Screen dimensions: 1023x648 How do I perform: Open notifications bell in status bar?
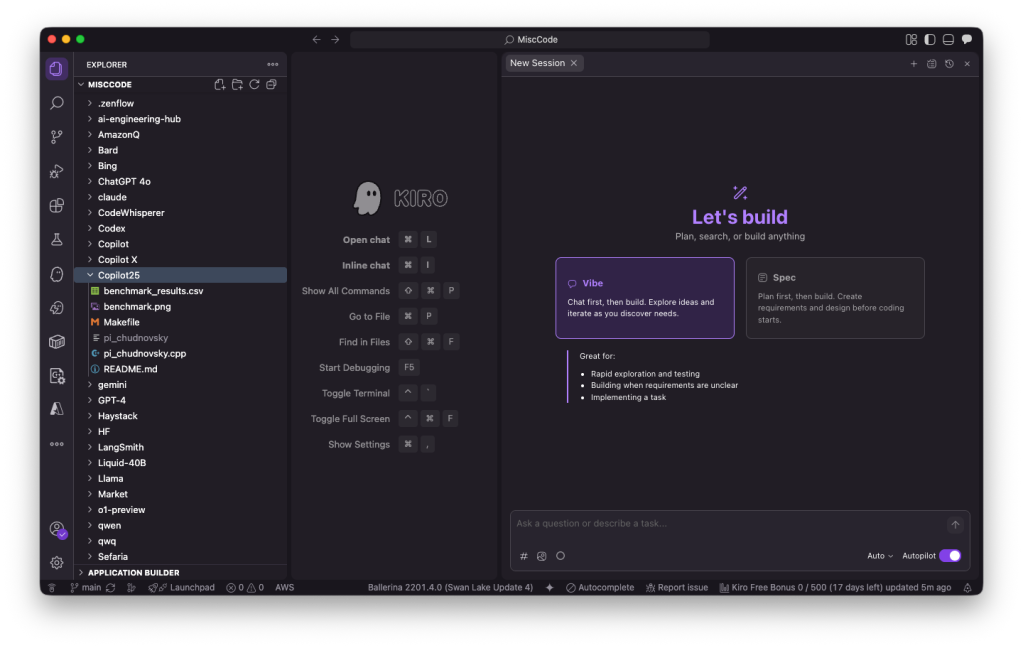[x=968, y=588]
